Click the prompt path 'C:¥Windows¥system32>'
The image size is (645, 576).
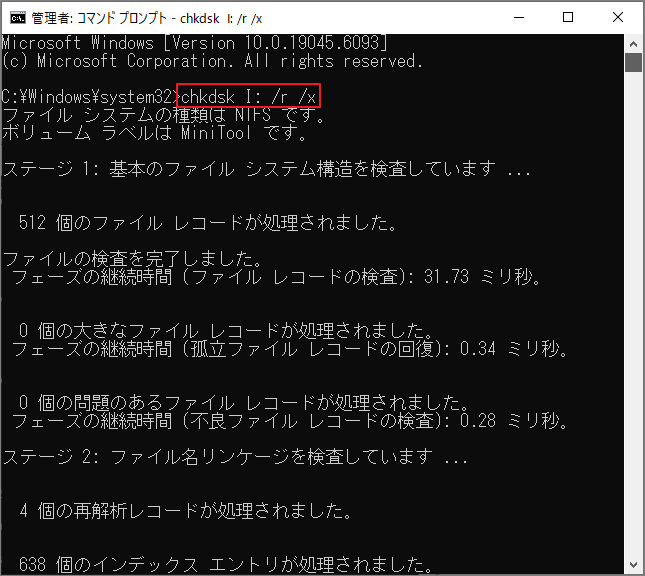[x=90, y=97]
